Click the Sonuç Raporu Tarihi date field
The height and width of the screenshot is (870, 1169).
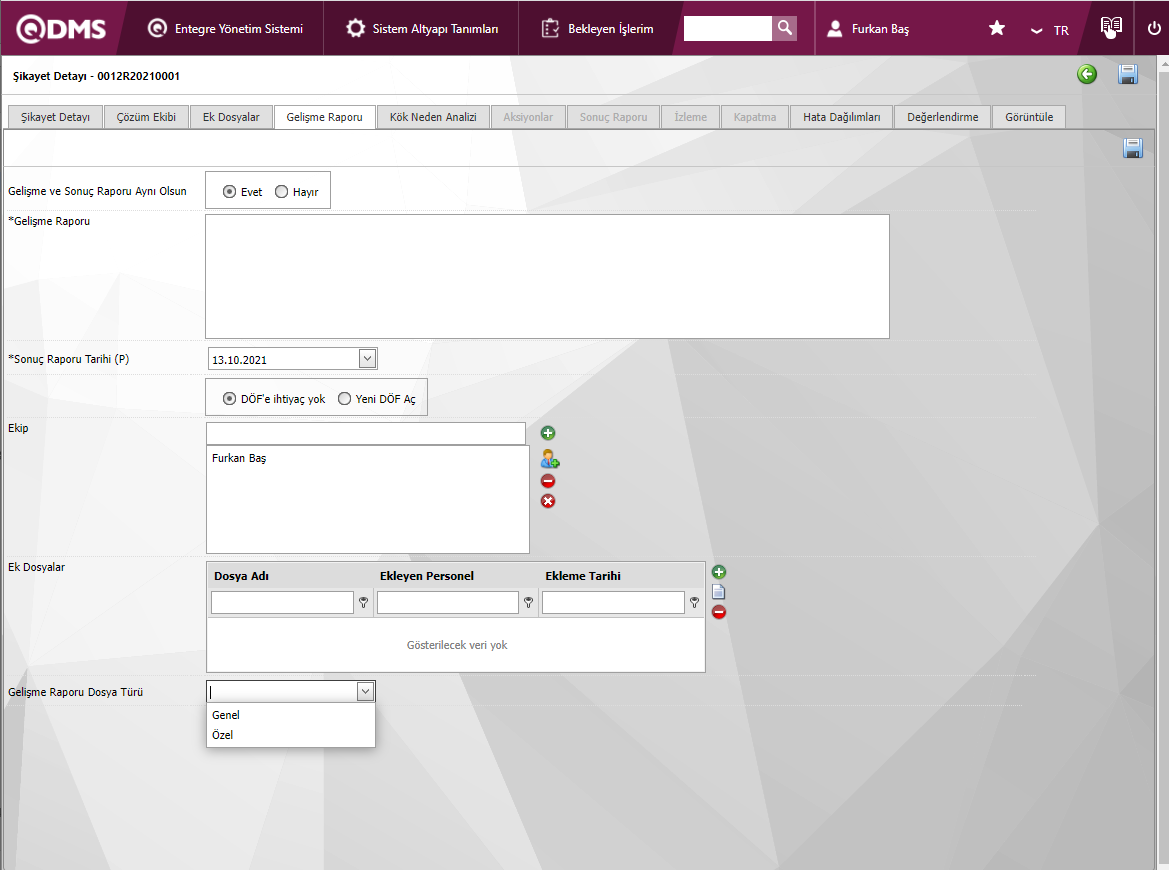click(284, 359)
